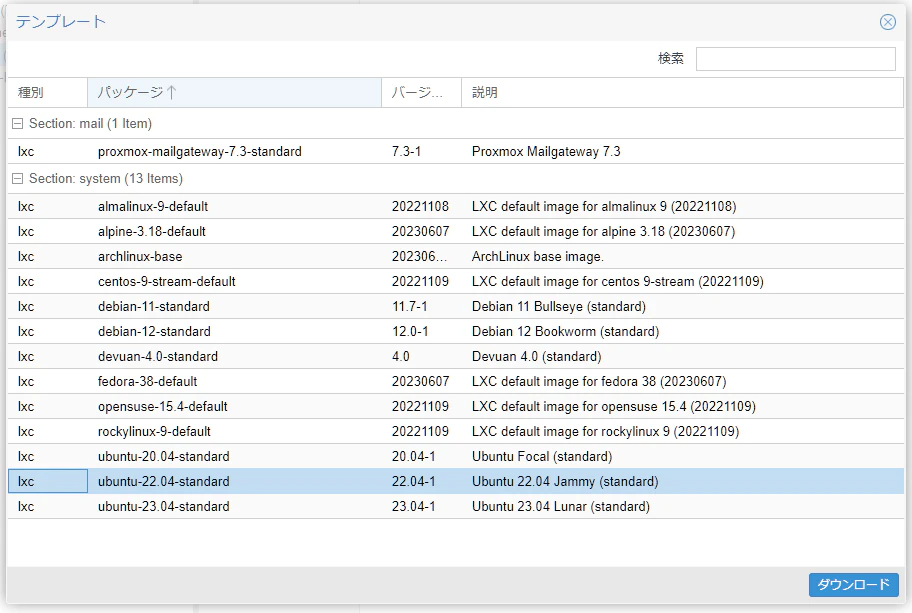Screen dimensions: 912x613
Task: Click version cell 7.3-1
Action: pos(406,151)
